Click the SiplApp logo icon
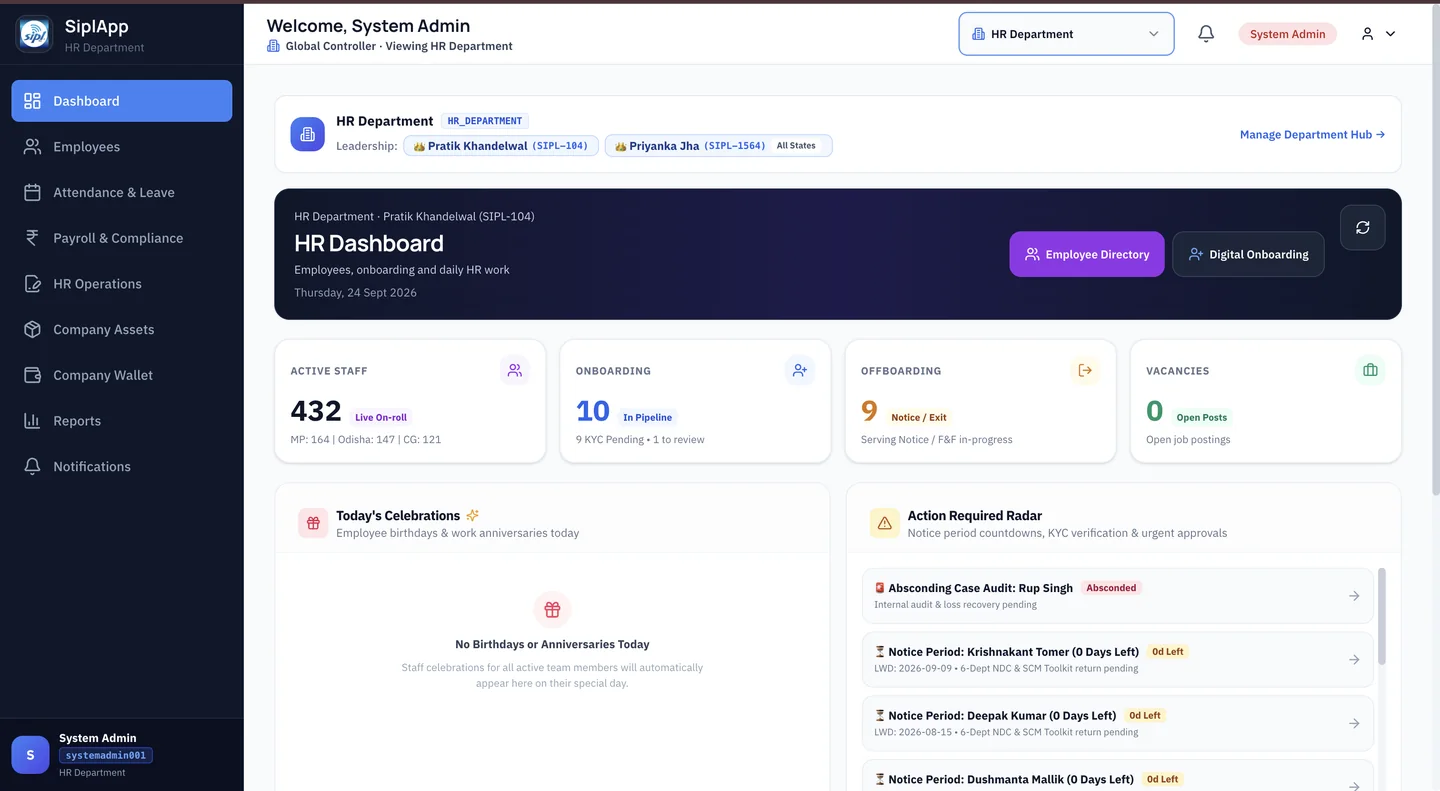Viewport: 1440px width, 791px height. coord(34,34)
